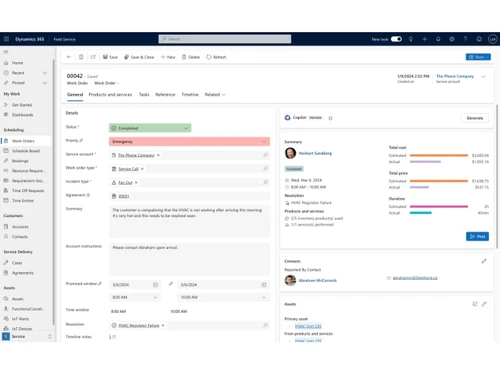Open the settings gear icon

tap(452, 39)
